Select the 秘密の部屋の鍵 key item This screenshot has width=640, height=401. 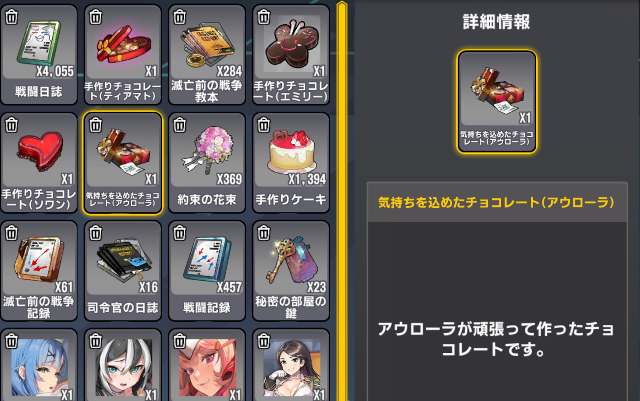[x=291, y=271]
